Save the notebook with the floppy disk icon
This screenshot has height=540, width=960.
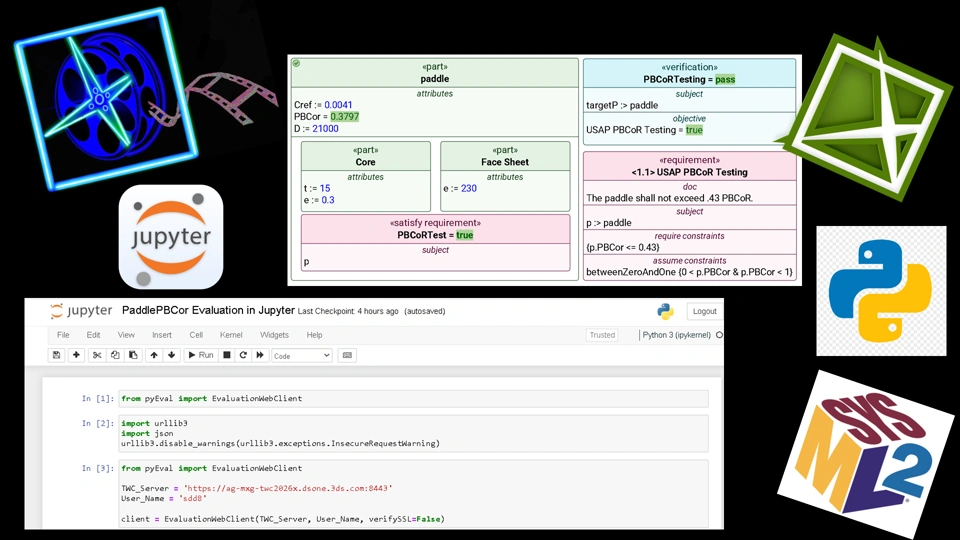tap(56, 355)
